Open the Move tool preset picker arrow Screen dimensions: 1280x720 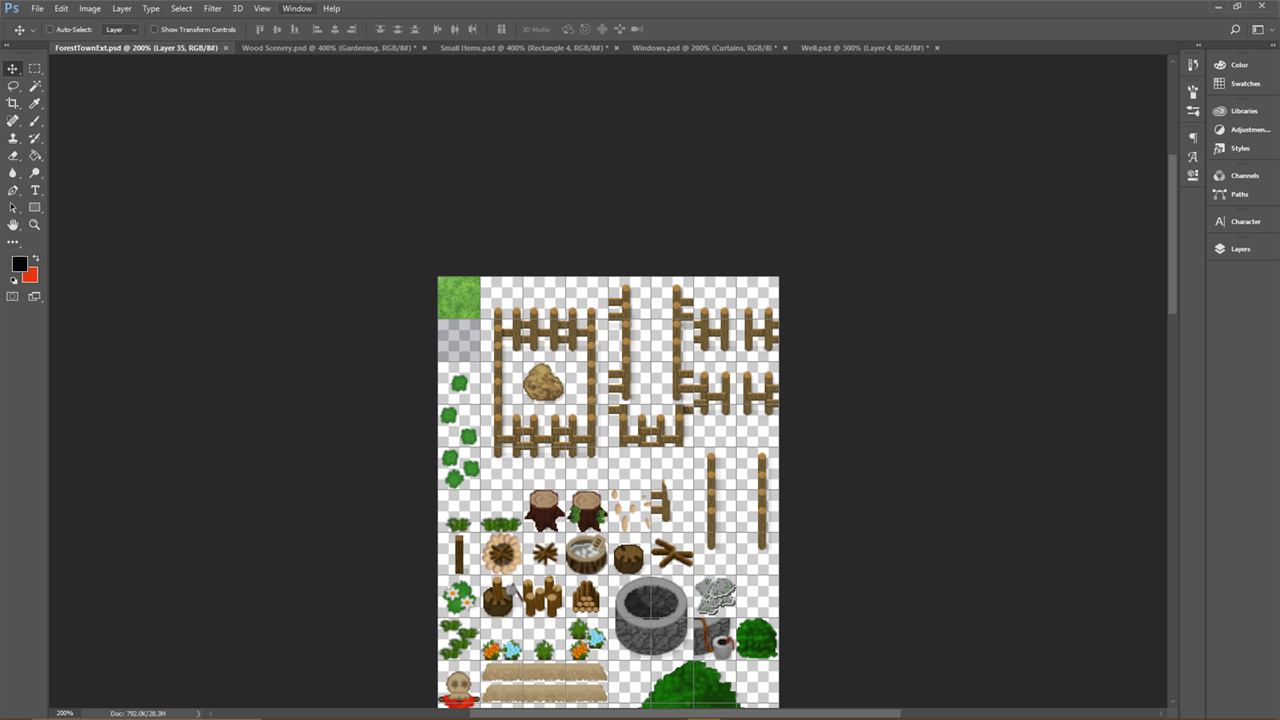[x=33, y=30]
